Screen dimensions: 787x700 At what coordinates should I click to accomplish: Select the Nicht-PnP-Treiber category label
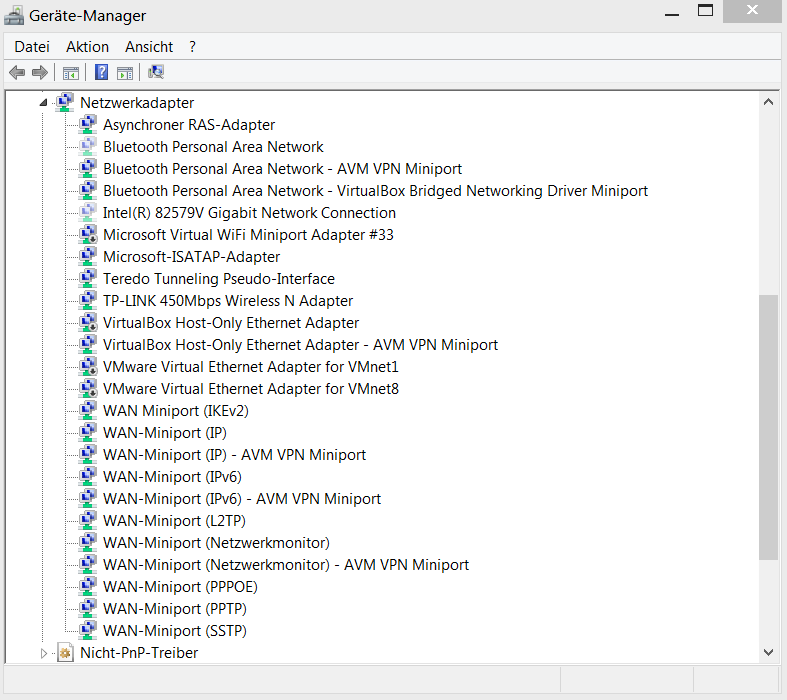139,653
